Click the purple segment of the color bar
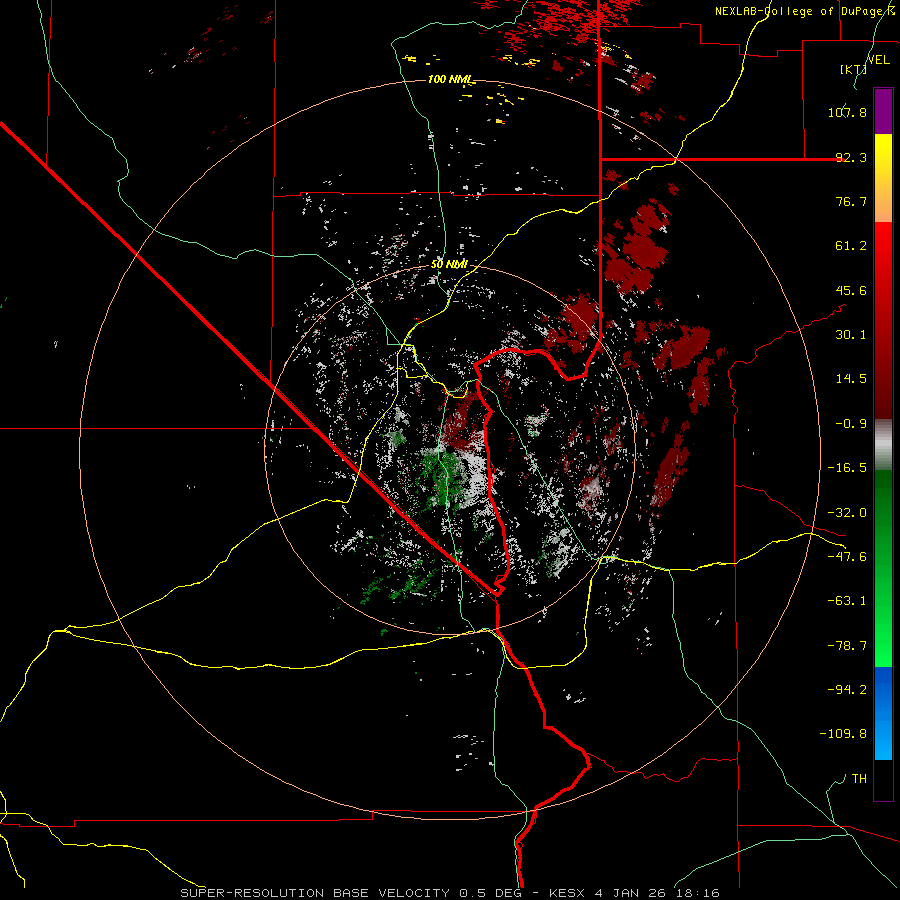Screen dimensions: 900x900 [x=883, y=111]
